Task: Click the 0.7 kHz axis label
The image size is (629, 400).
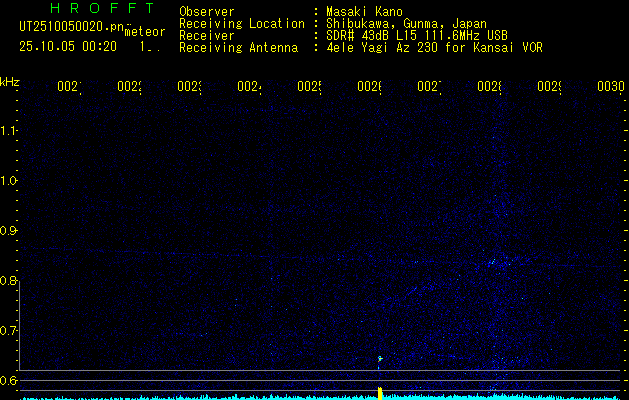Action: click(8, 330)
